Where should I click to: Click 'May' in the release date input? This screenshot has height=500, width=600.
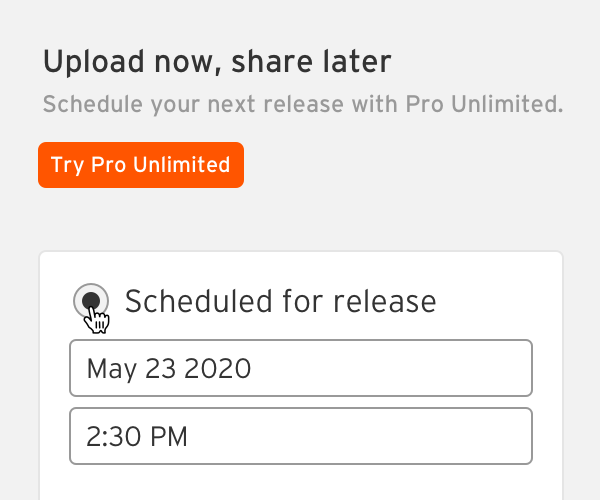point(111,370)
